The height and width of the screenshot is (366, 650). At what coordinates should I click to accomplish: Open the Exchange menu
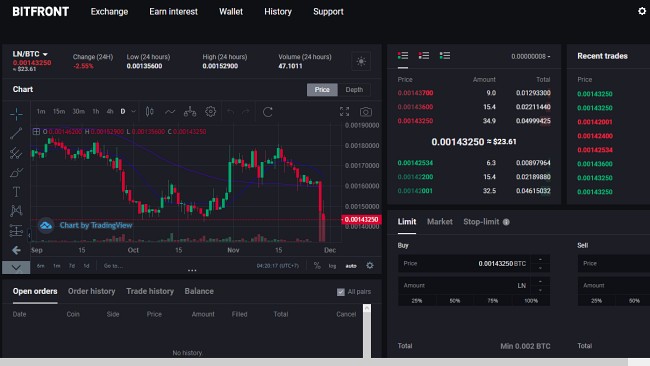109,12
